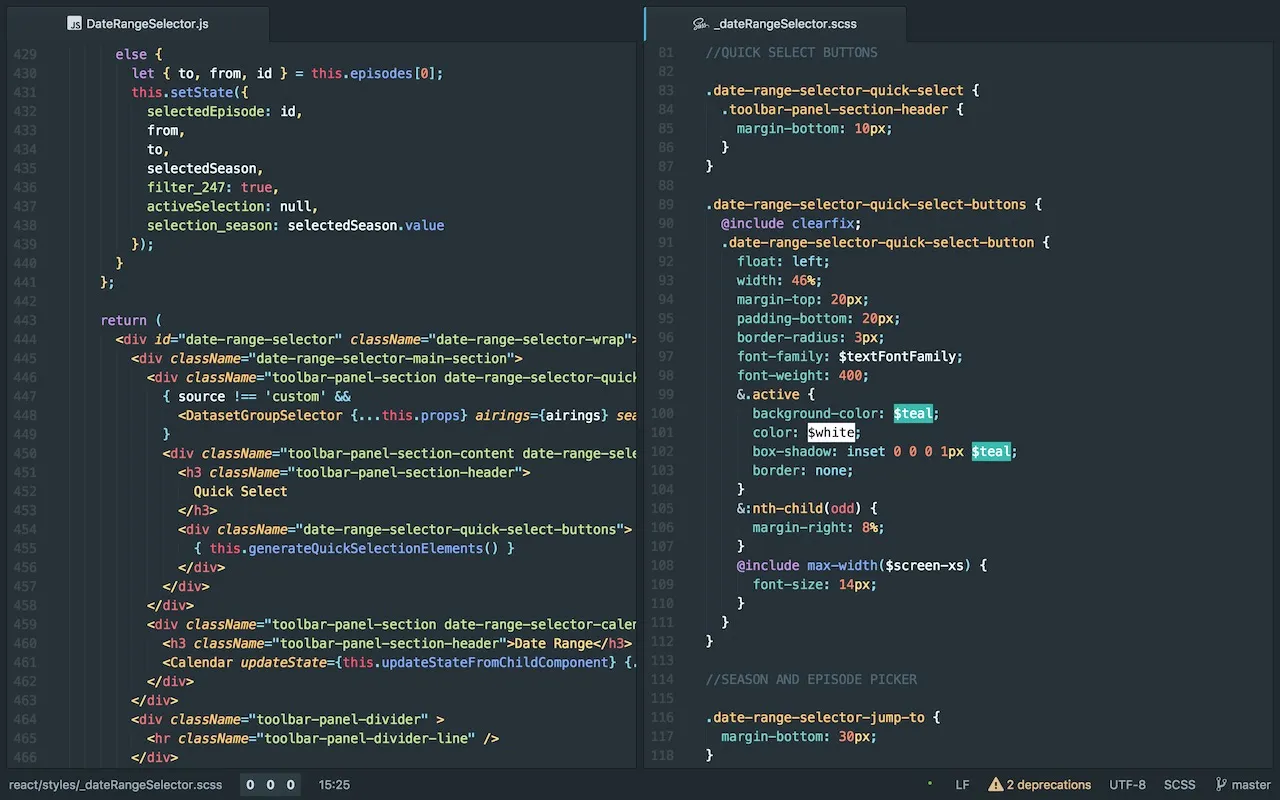This screenshot has width=1280, height=800.
Task: Switch to the DateRangeSelector.js tab
Action: [x=147, y=23]
